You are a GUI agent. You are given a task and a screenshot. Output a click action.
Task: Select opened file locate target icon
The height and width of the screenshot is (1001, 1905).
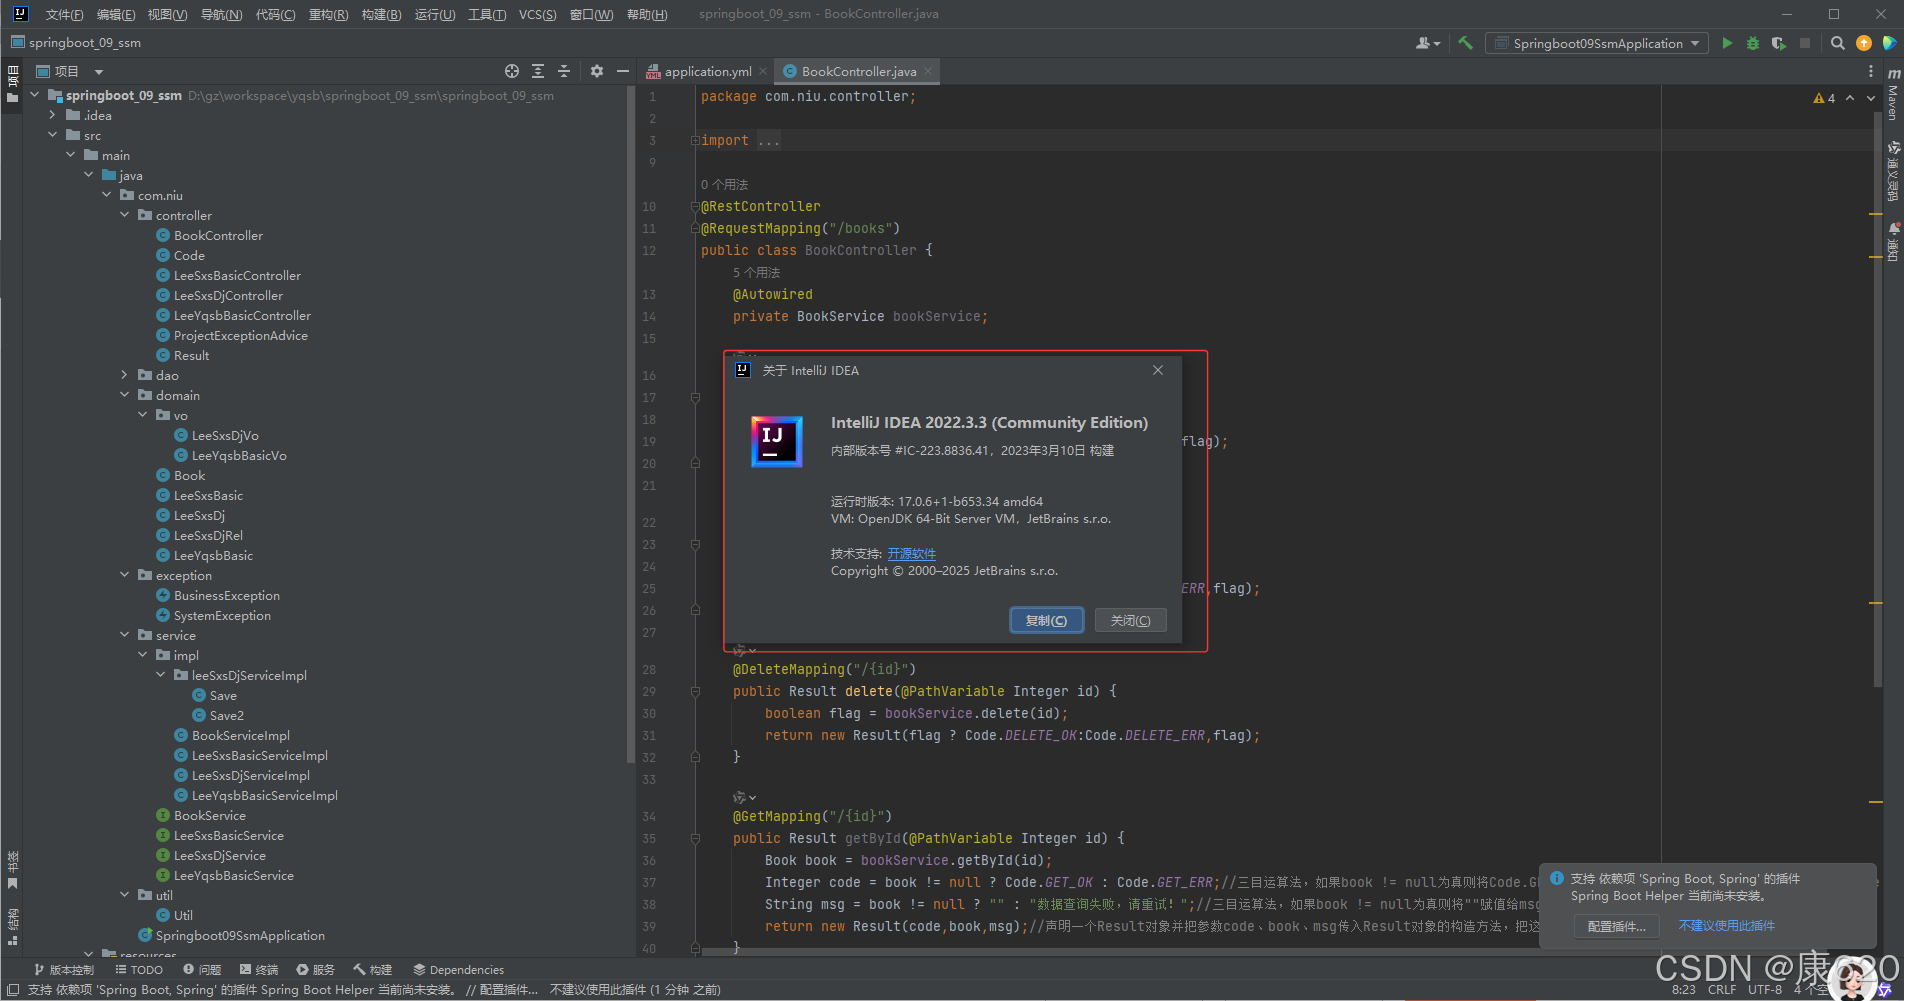[x=512, y=71]
